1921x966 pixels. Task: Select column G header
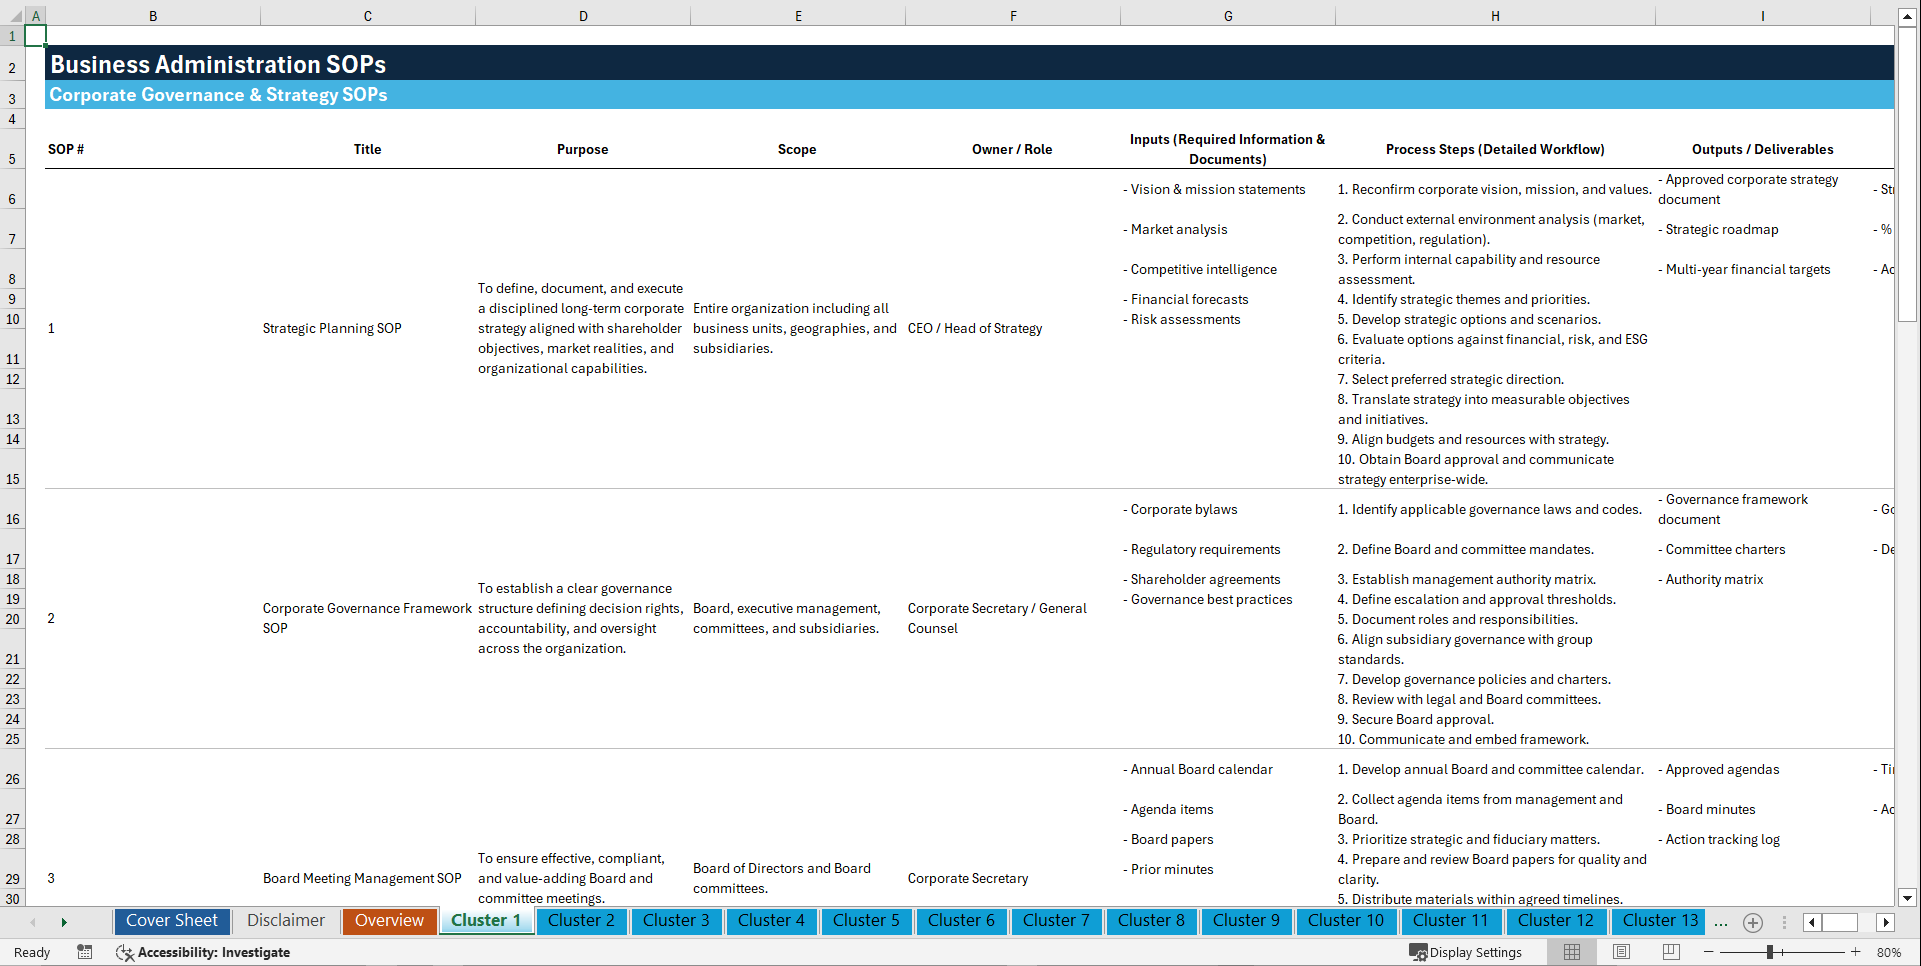pos(1227,16)
